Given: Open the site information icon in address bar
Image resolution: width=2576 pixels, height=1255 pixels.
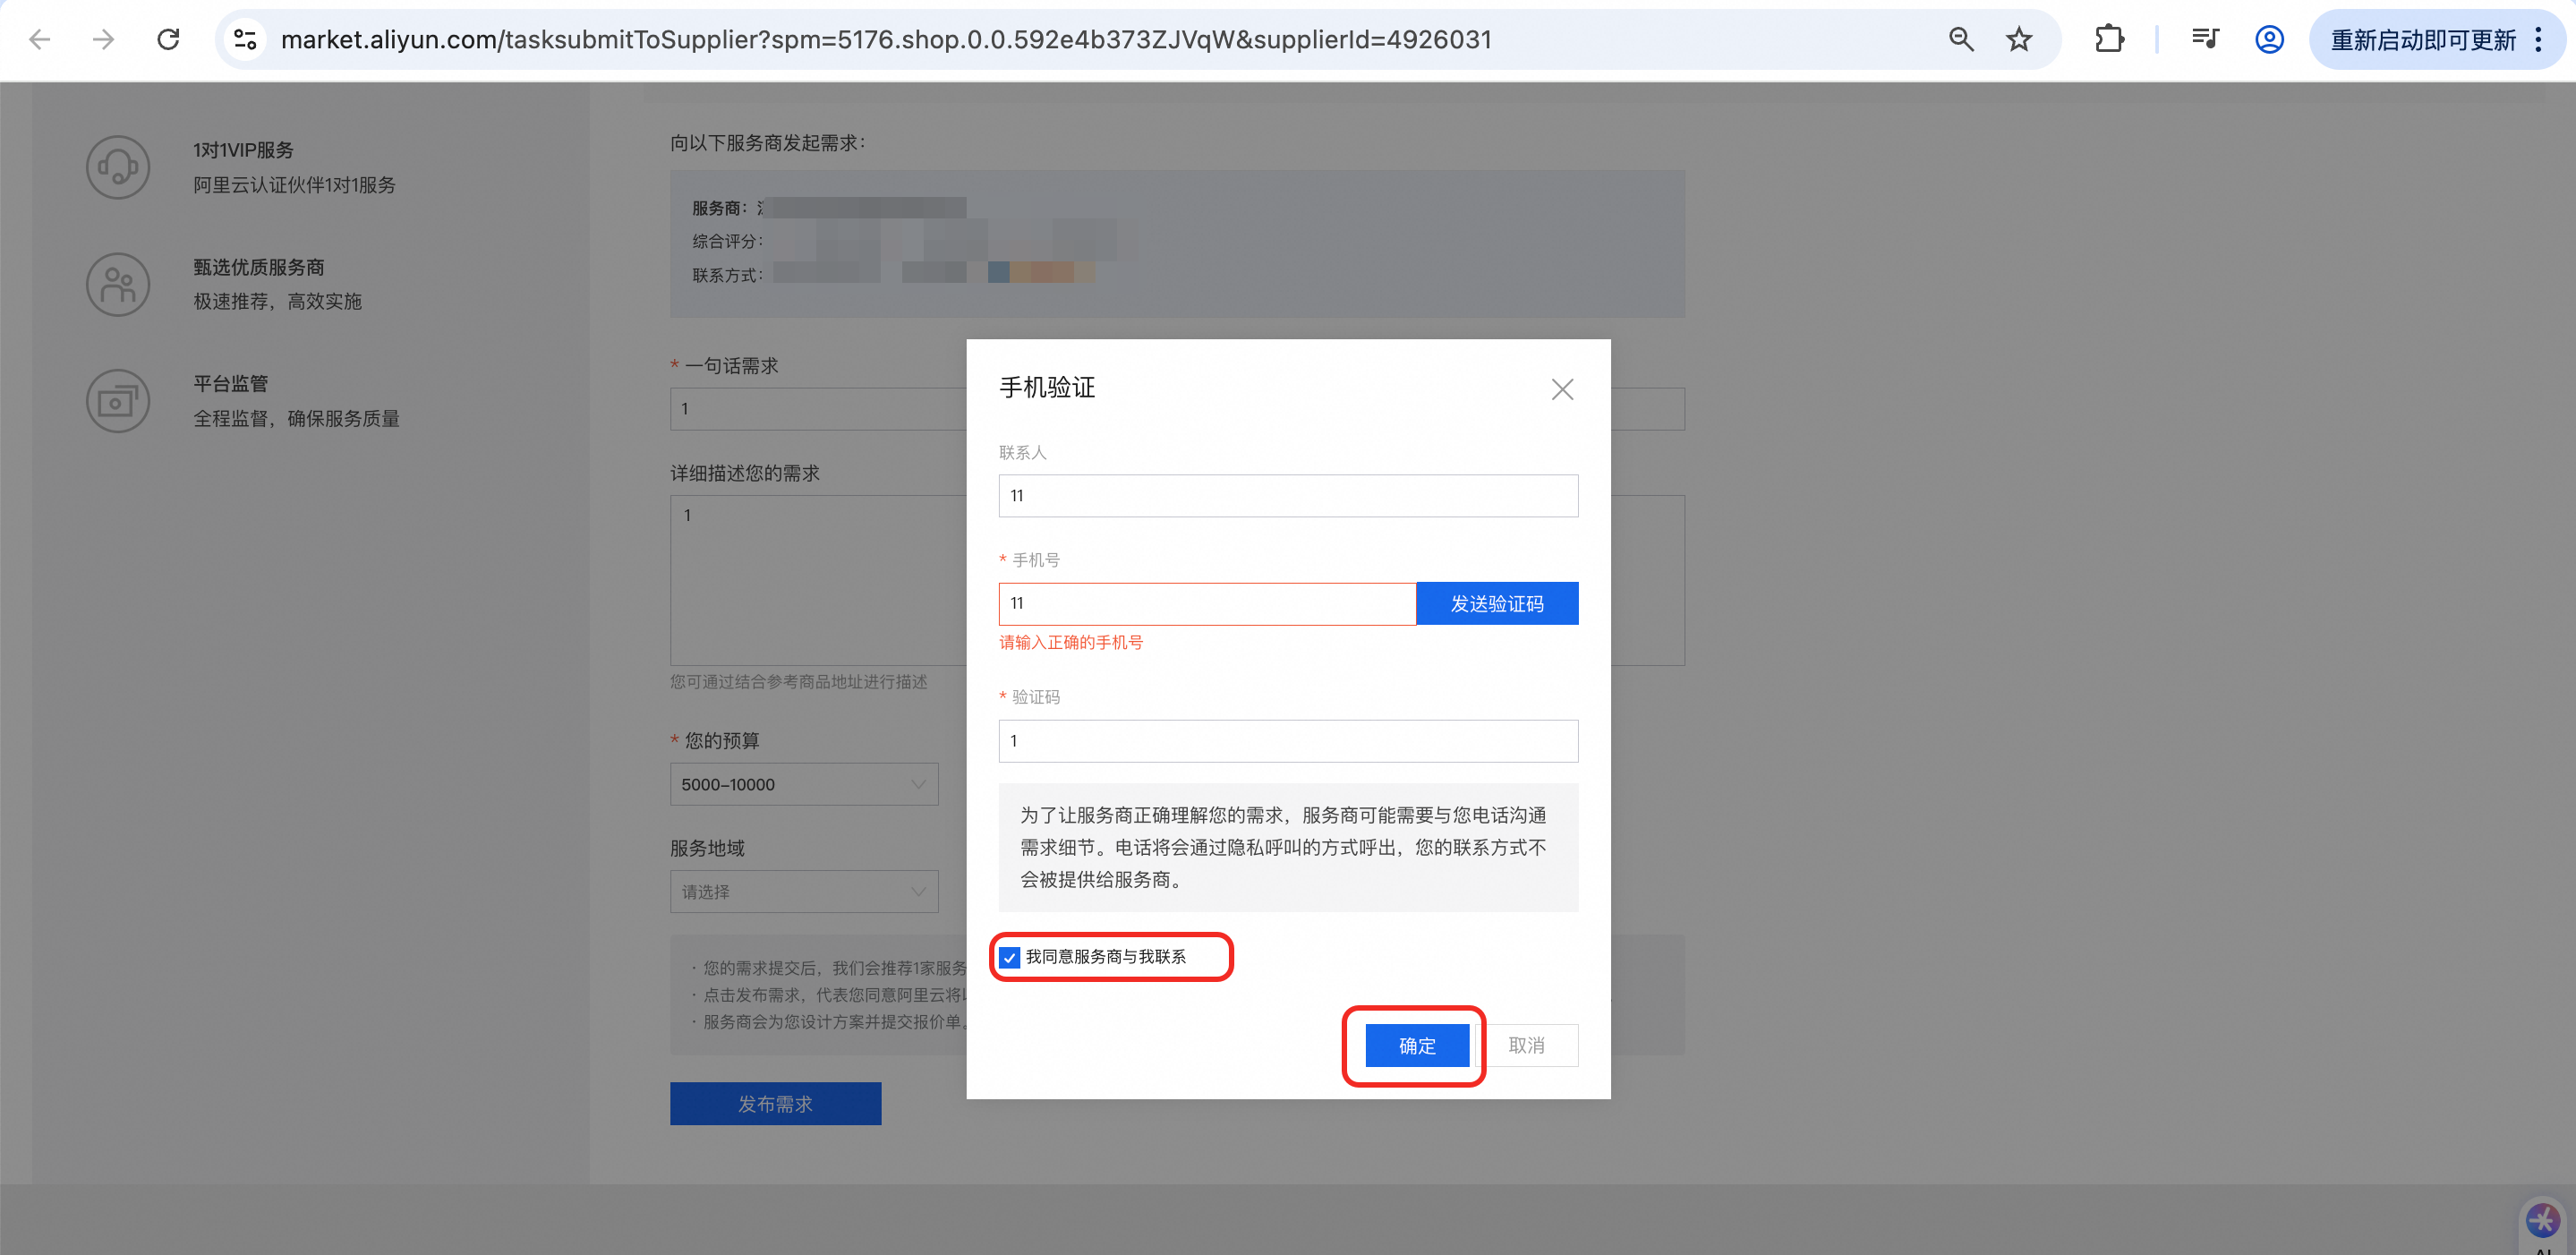Looking at the screenshot, I should point(245,39).
